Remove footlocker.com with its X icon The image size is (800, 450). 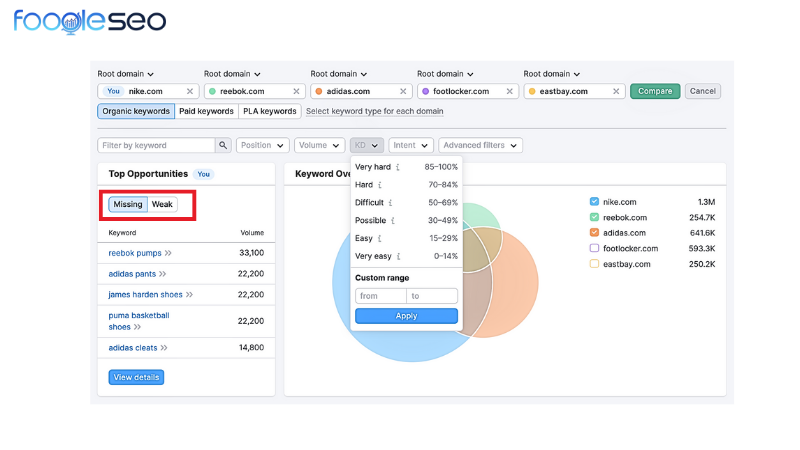(x=510, y=91)
